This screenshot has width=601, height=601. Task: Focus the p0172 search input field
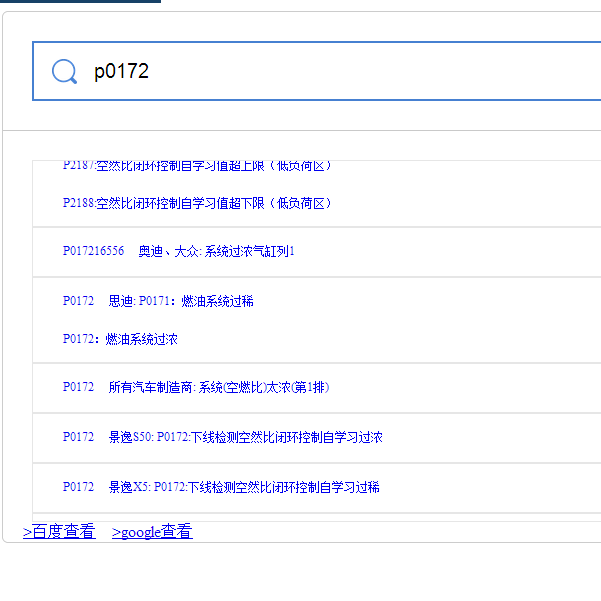coord(317,71)
